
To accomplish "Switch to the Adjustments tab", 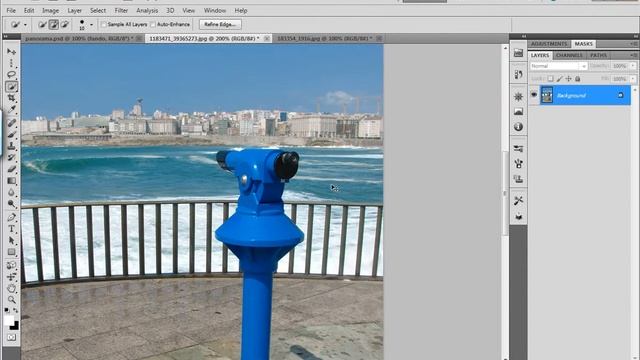I will [x=549, y=44].
